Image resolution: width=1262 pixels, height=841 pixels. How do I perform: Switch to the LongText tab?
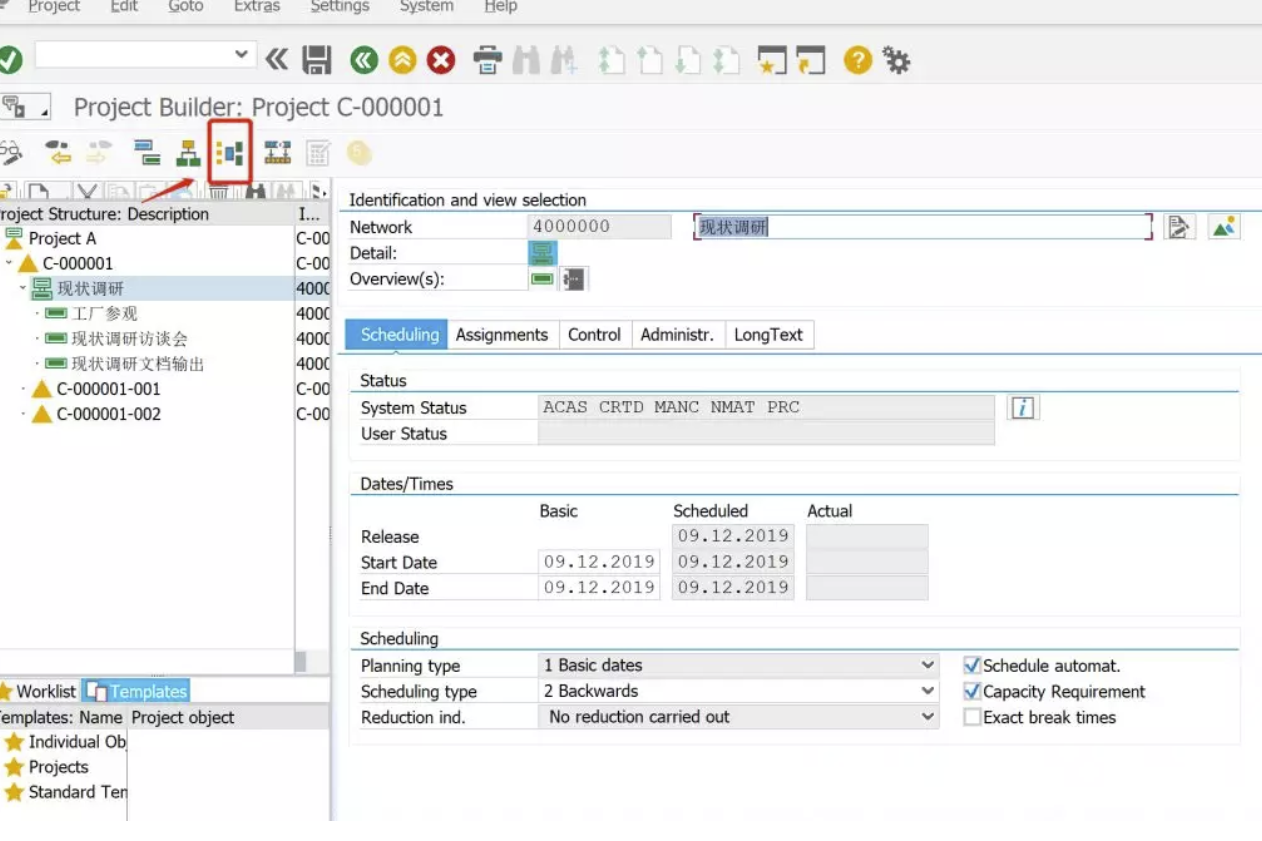click(x=768, y=335)
